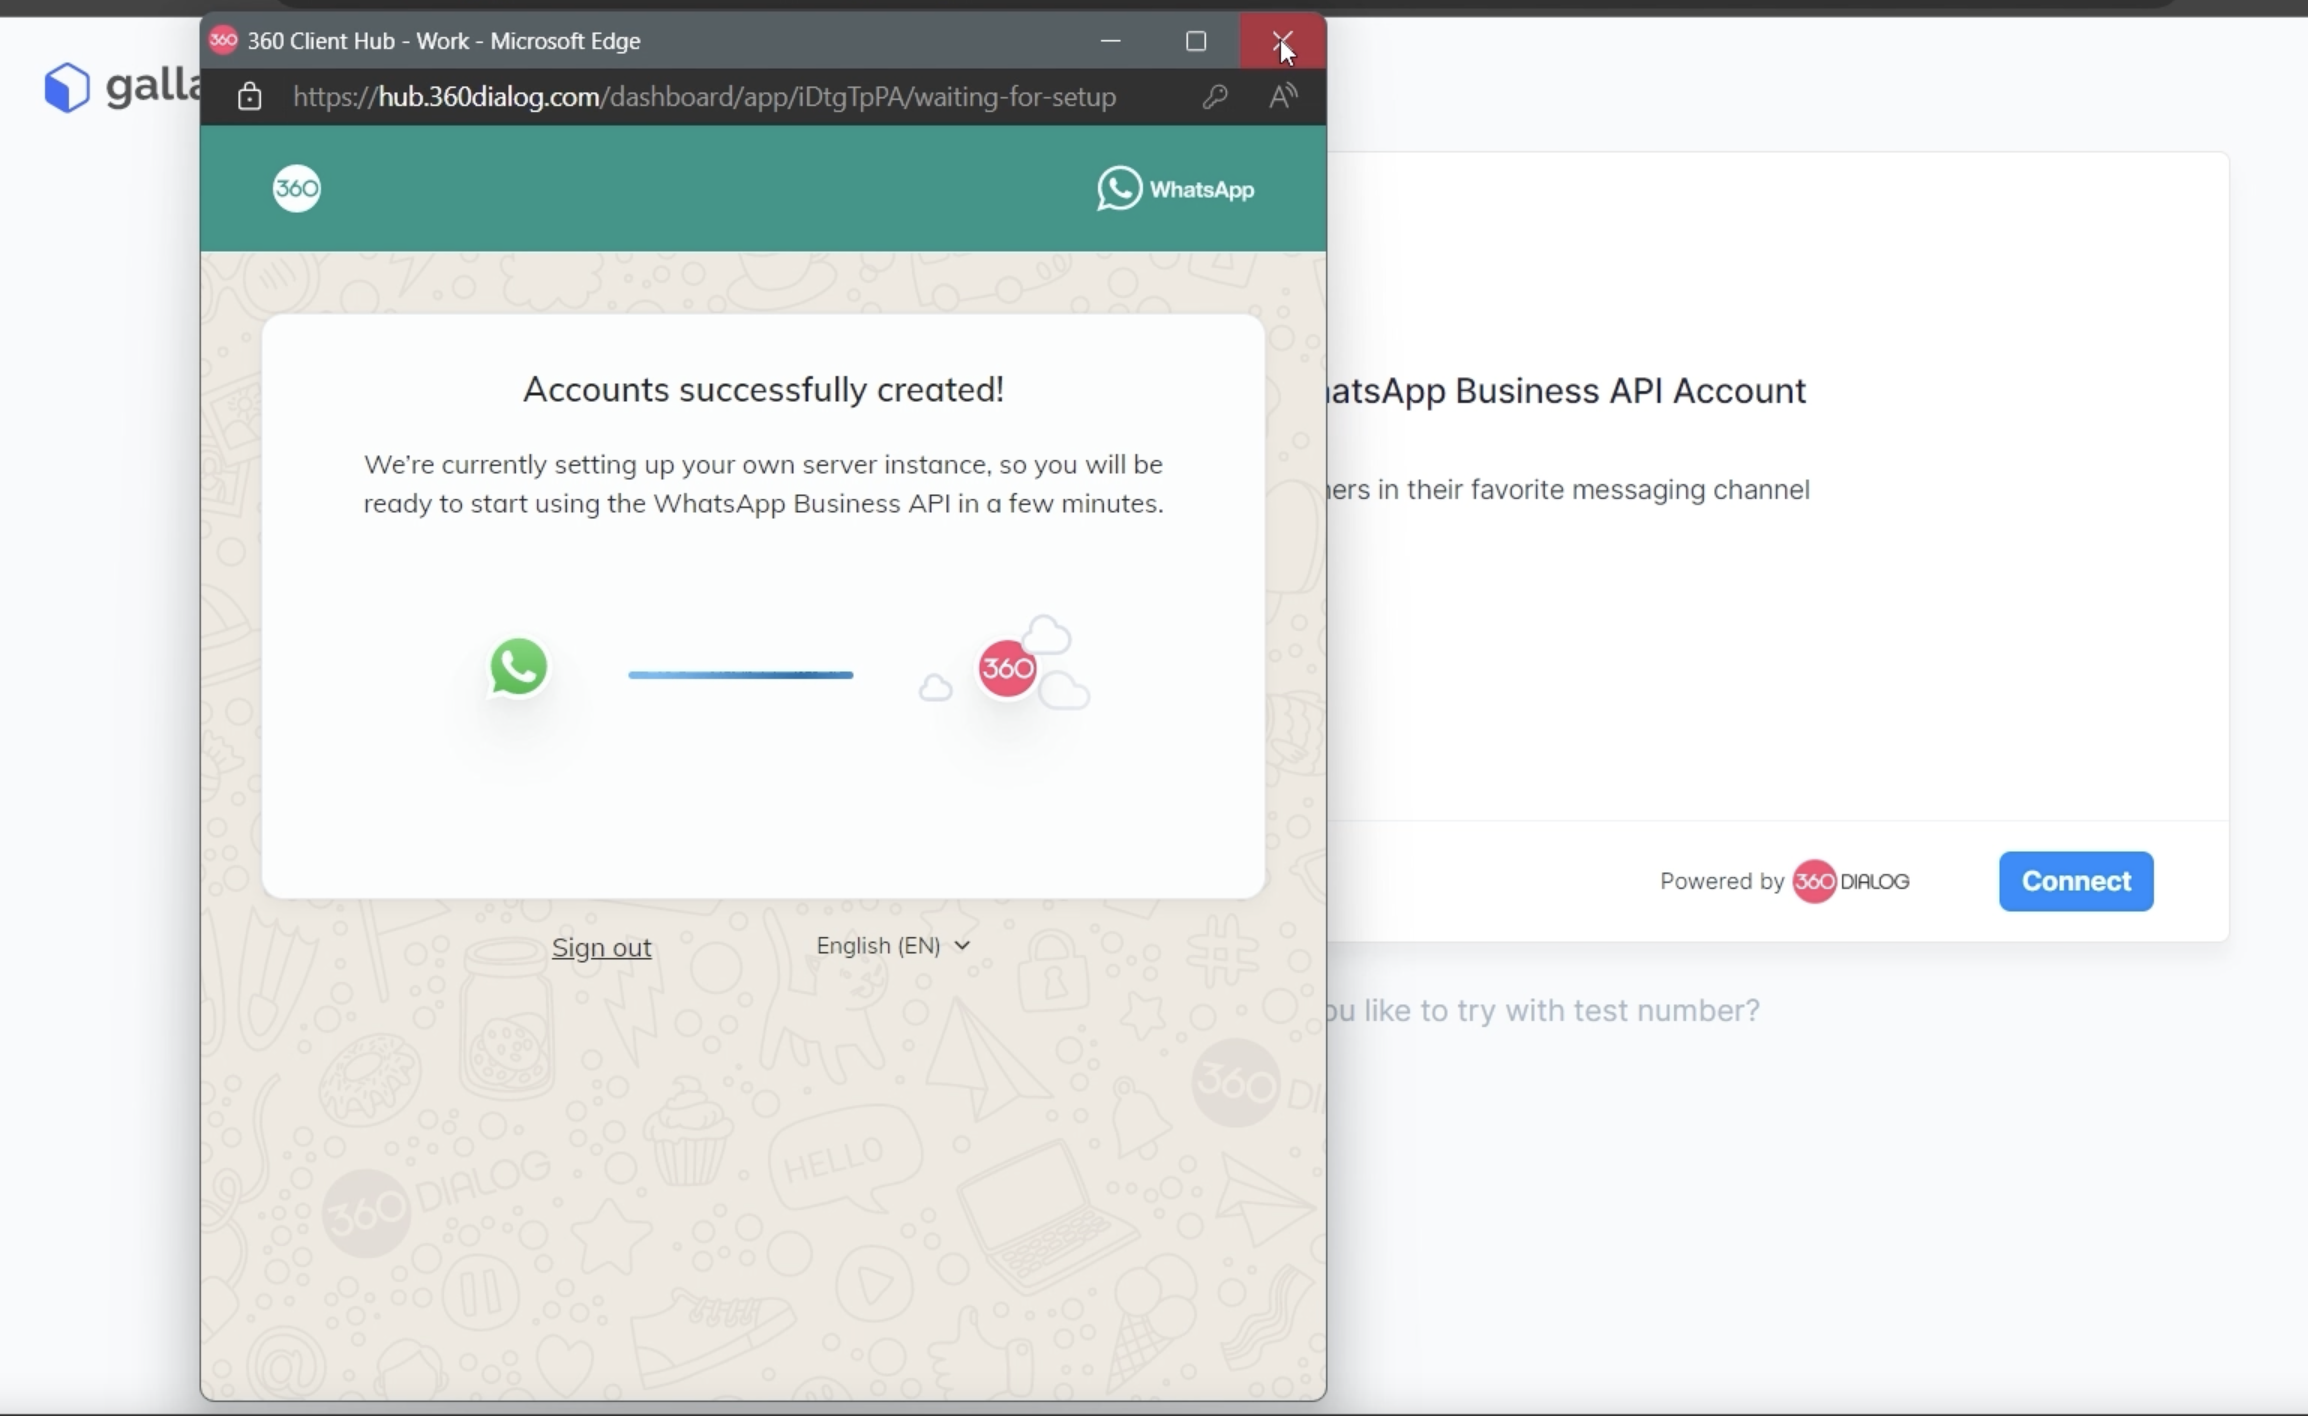Minimize the 360 Client Hub window
This screenshot has height=1416, width=2308.
[x=1110, y=41]
